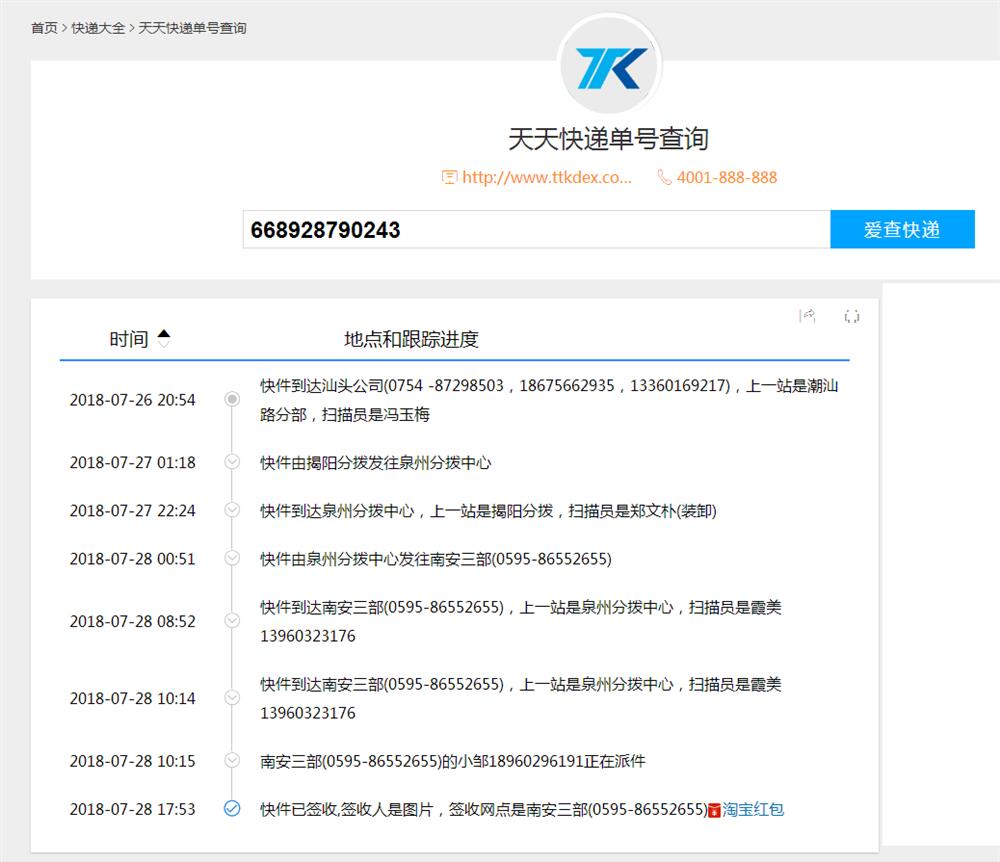Click the website icon beside ttkdex link
Image resolution: width=1000 pixels, height=862 pixels.
click(450, 177)
